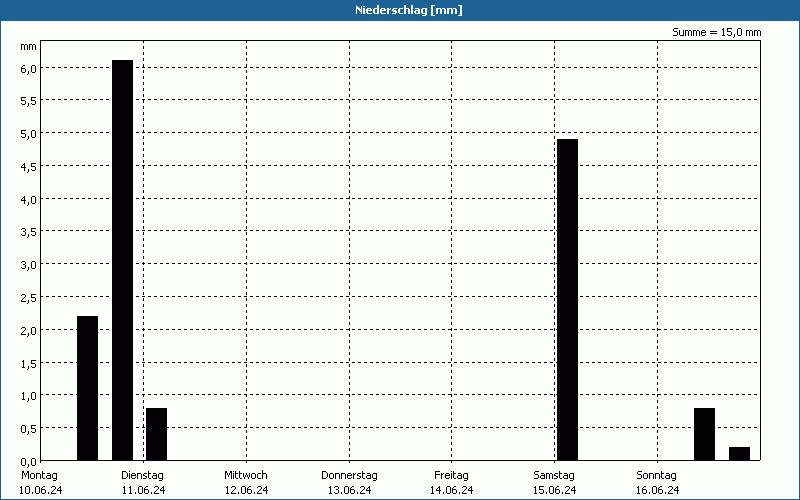The height and width of the screenshot is (500, 800).
Task: Click the date '14.06.24'
Action: point(452,490)
